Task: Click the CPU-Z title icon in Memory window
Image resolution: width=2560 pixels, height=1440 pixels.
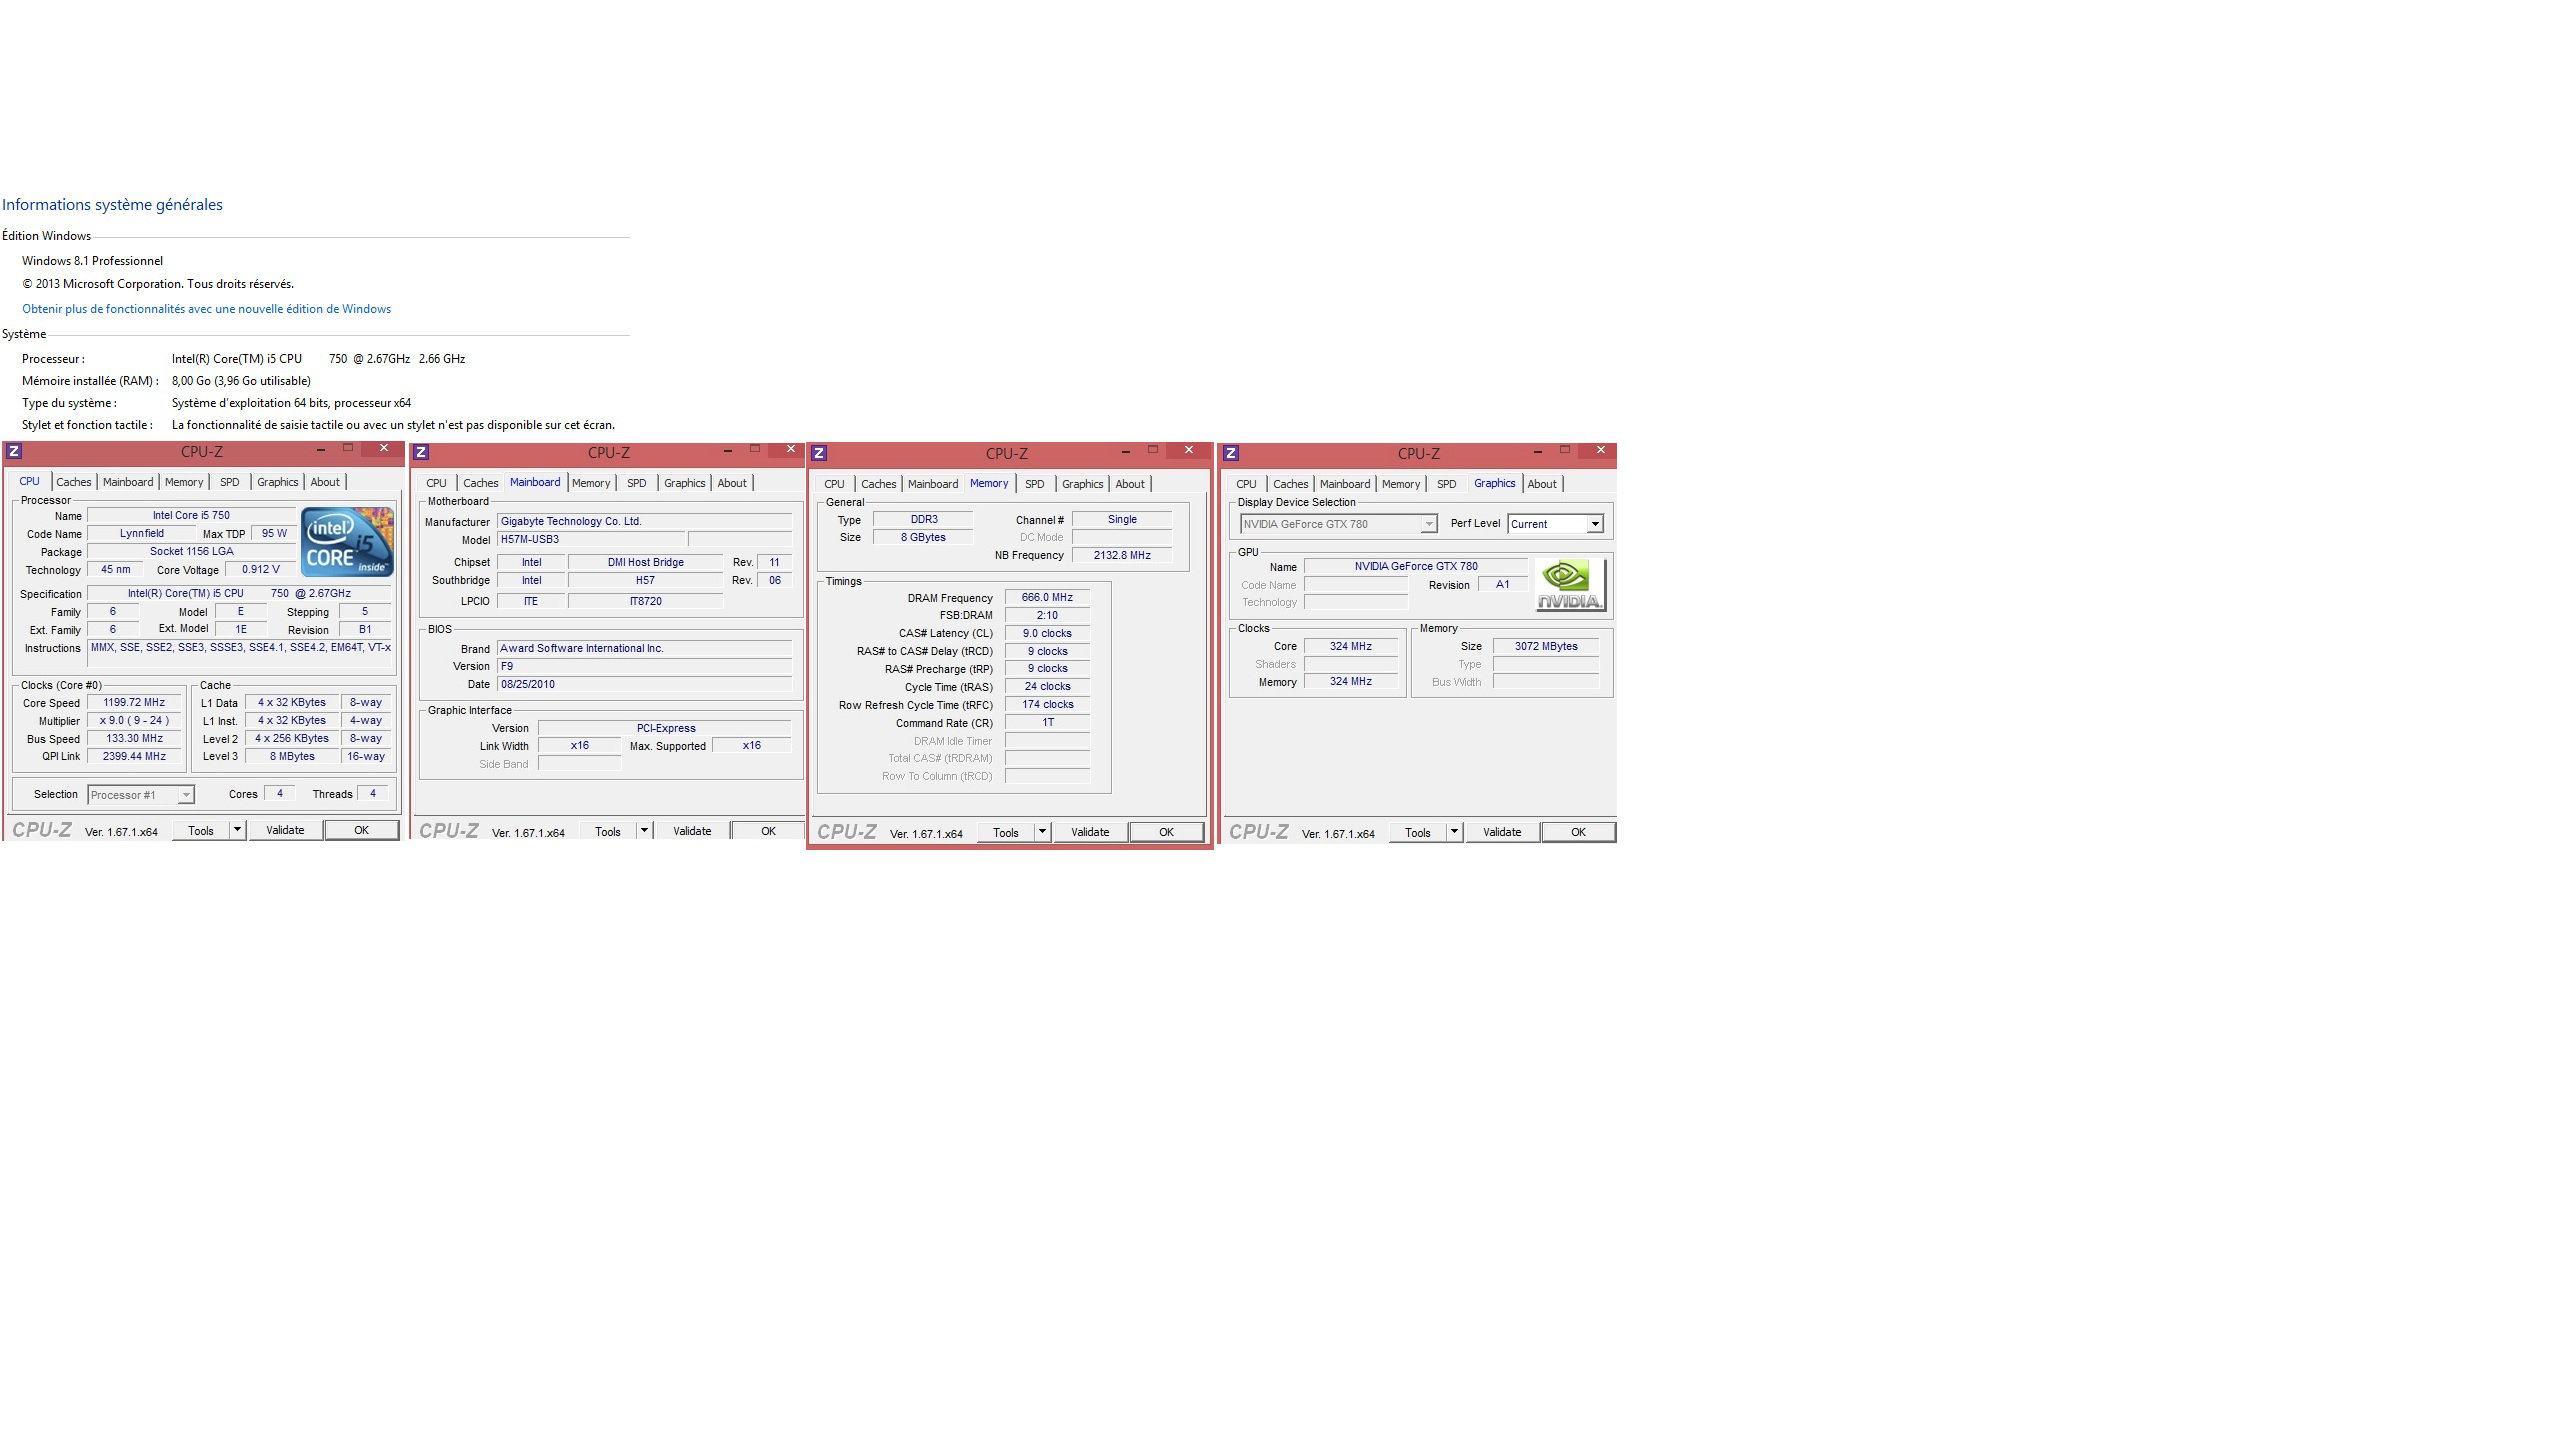Action: pyautogui.click(x=819, y=453)
